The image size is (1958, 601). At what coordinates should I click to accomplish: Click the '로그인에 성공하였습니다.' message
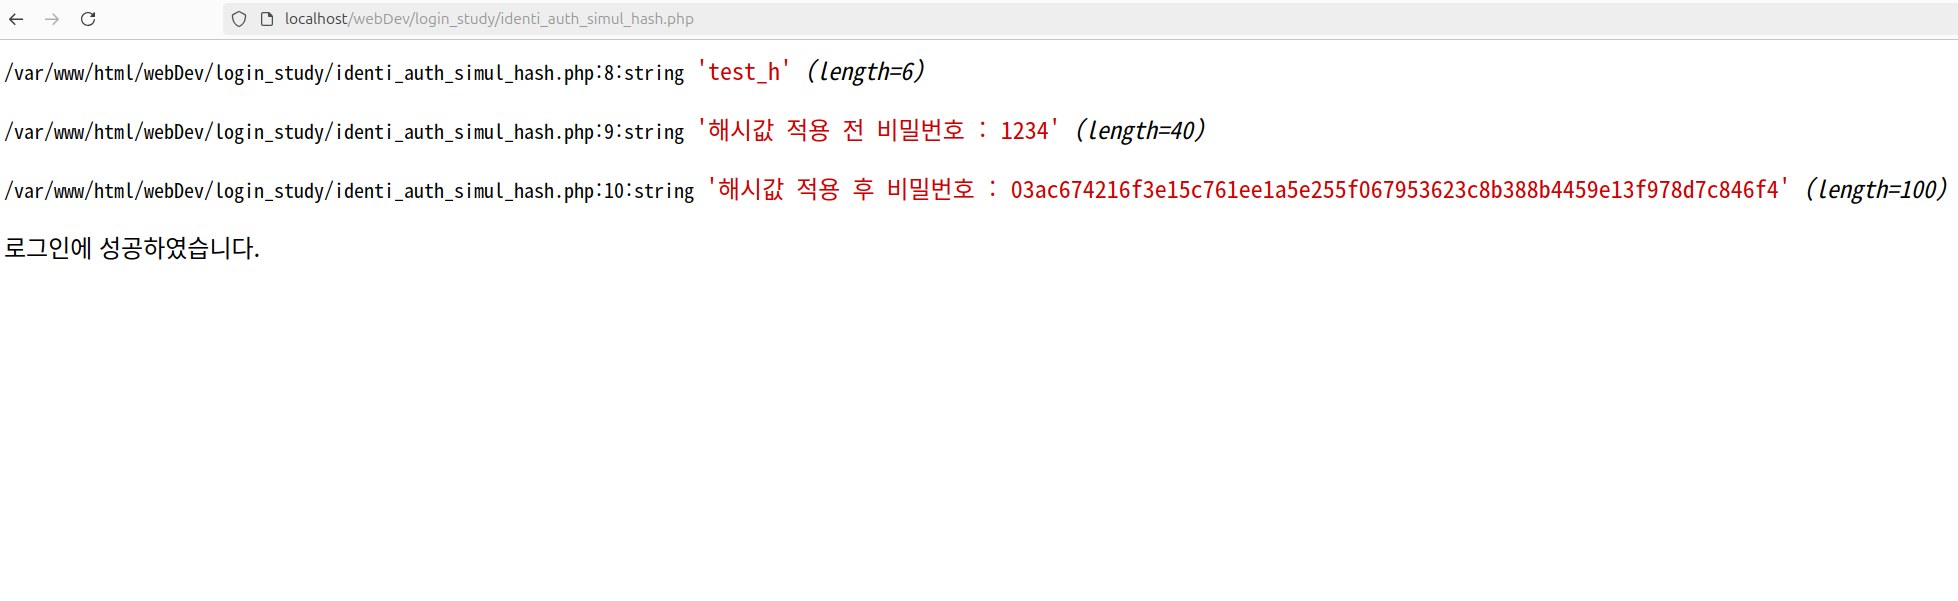point(132,248)
